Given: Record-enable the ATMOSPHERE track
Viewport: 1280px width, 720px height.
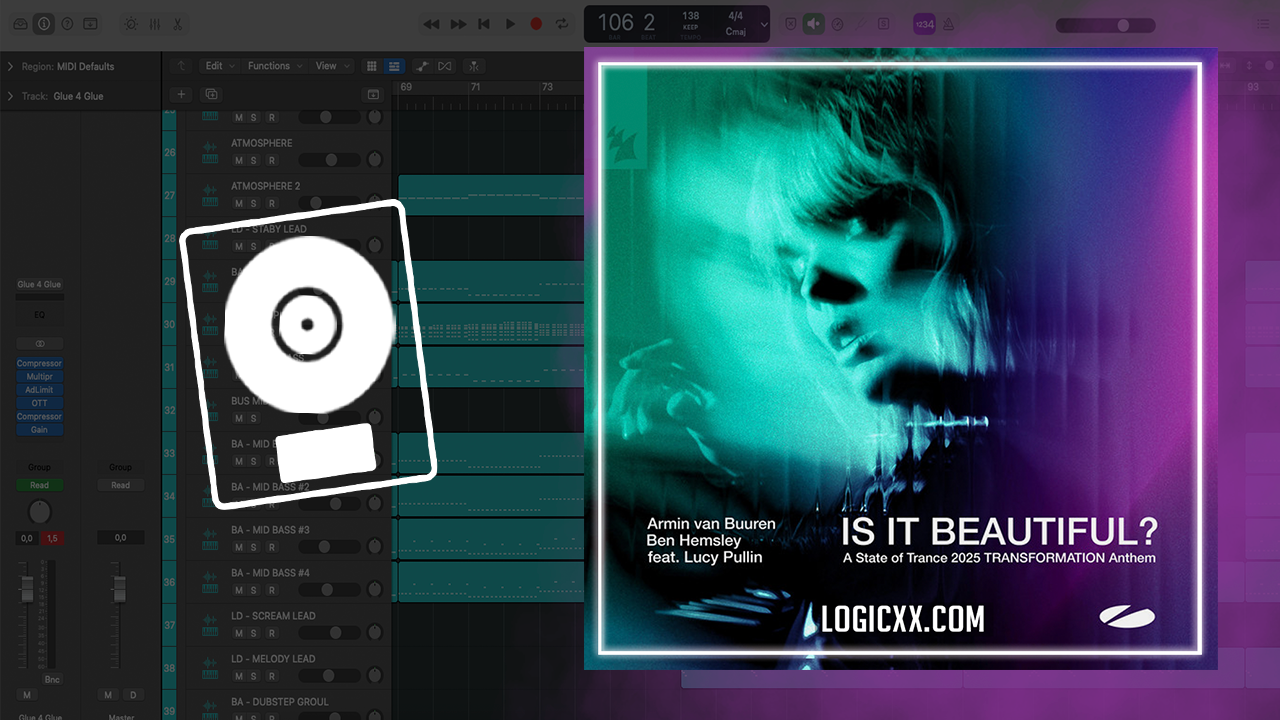Looking at the screenshot, I should click(271, 160).
